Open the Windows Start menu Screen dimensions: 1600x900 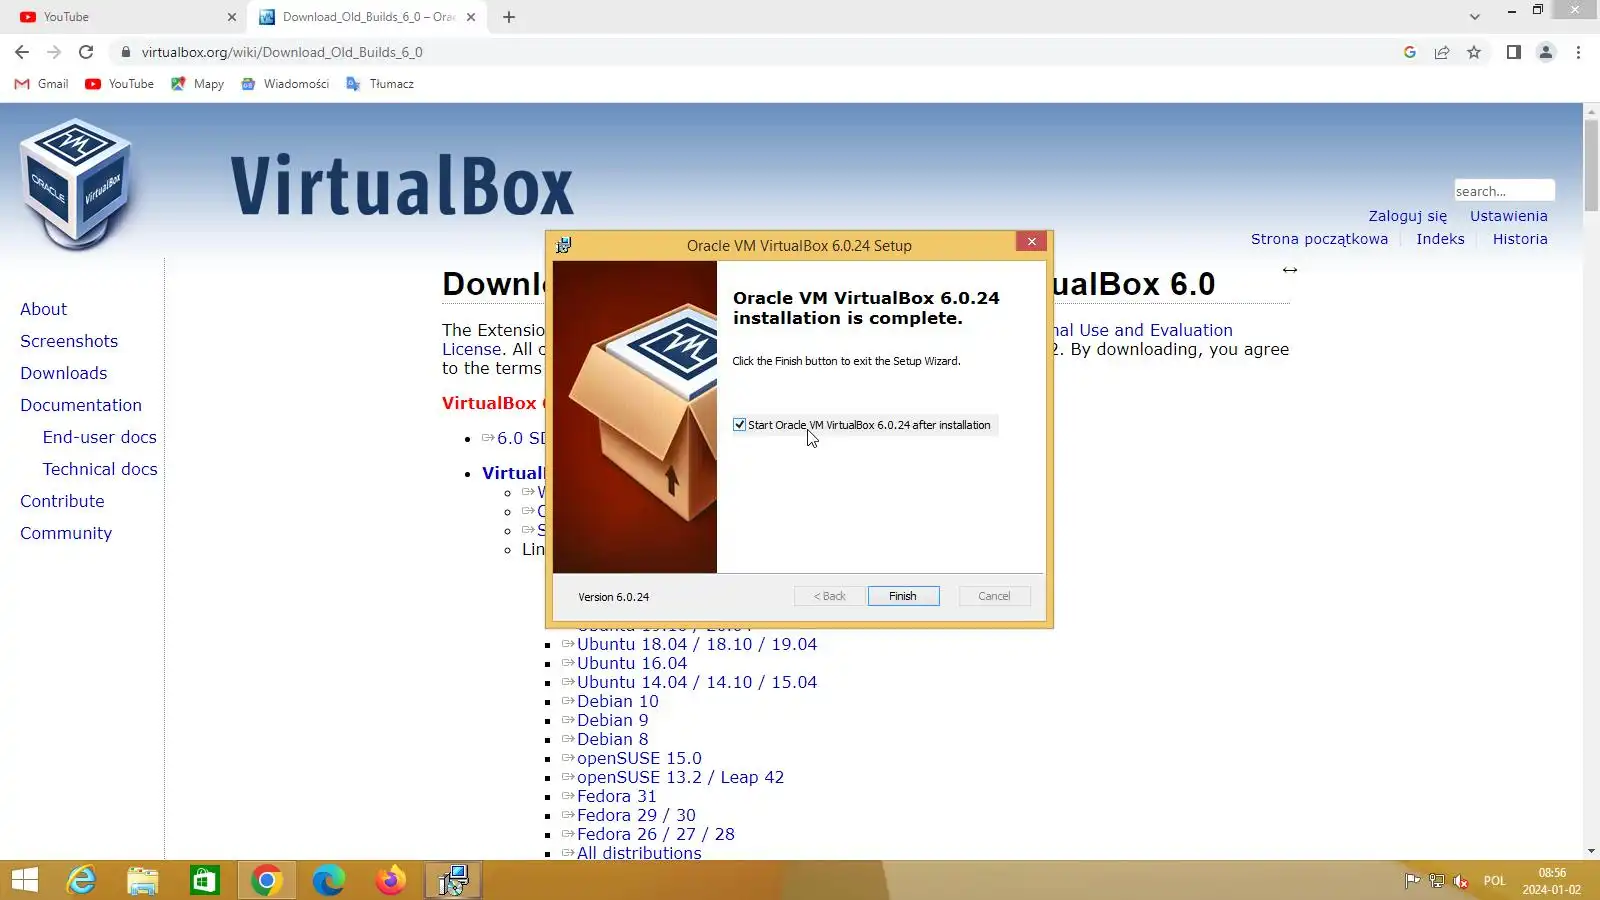click(x=24, y=881)
